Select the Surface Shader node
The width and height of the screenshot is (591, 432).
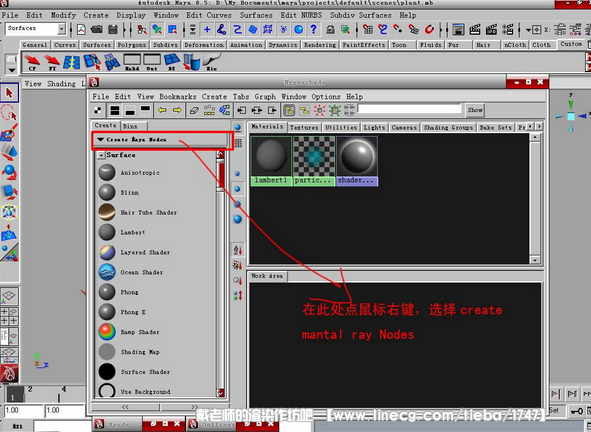point(135,372)
